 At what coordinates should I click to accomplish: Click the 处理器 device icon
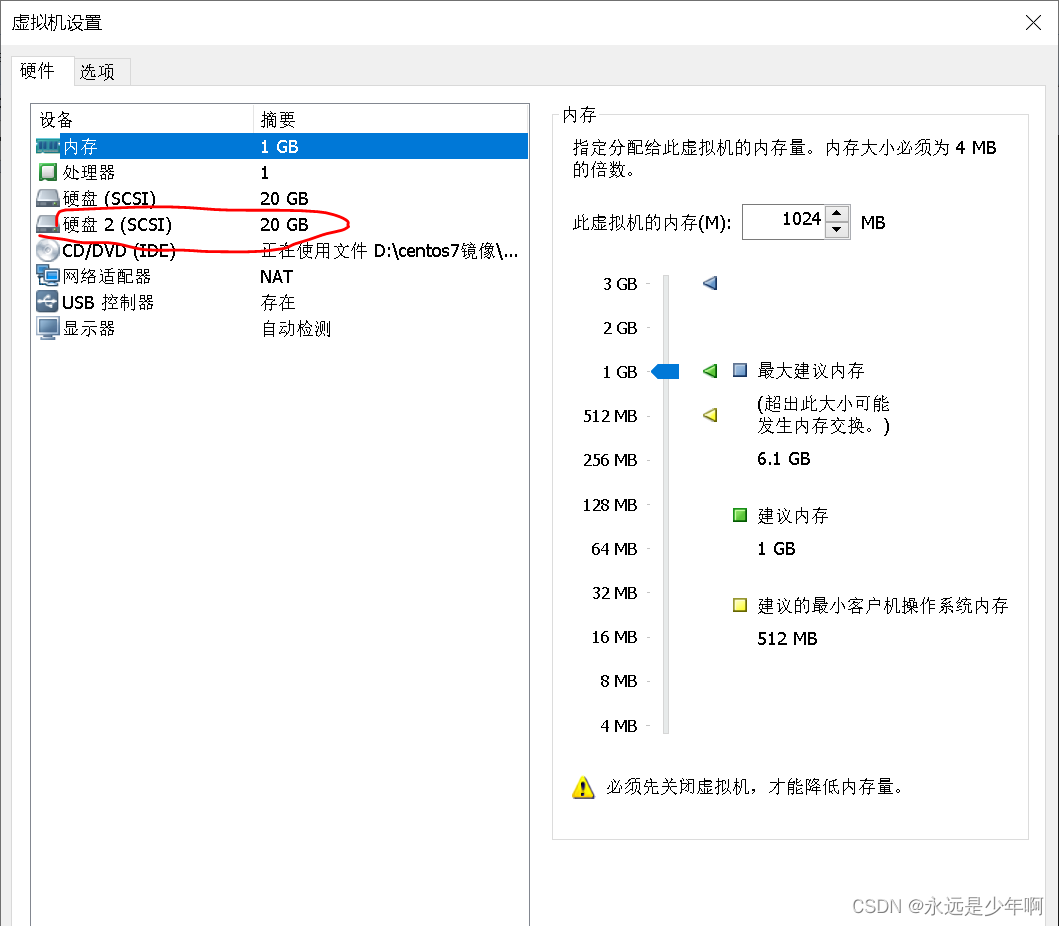click(x=47, y=172)
